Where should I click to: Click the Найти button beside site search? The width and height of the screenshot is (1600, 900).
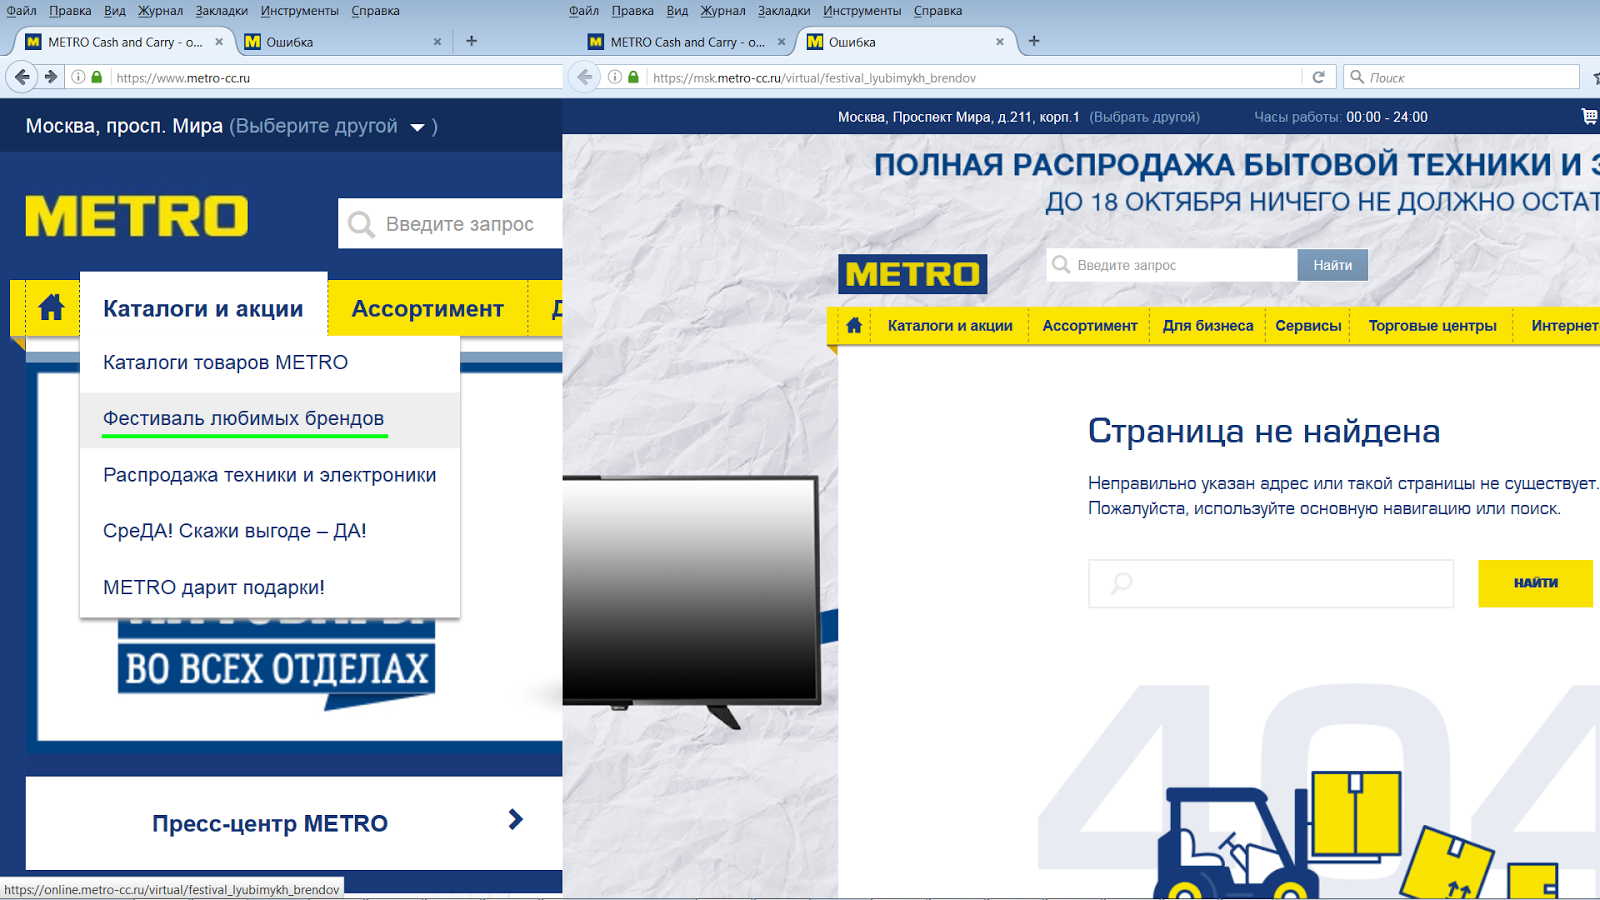point(1333,265)
